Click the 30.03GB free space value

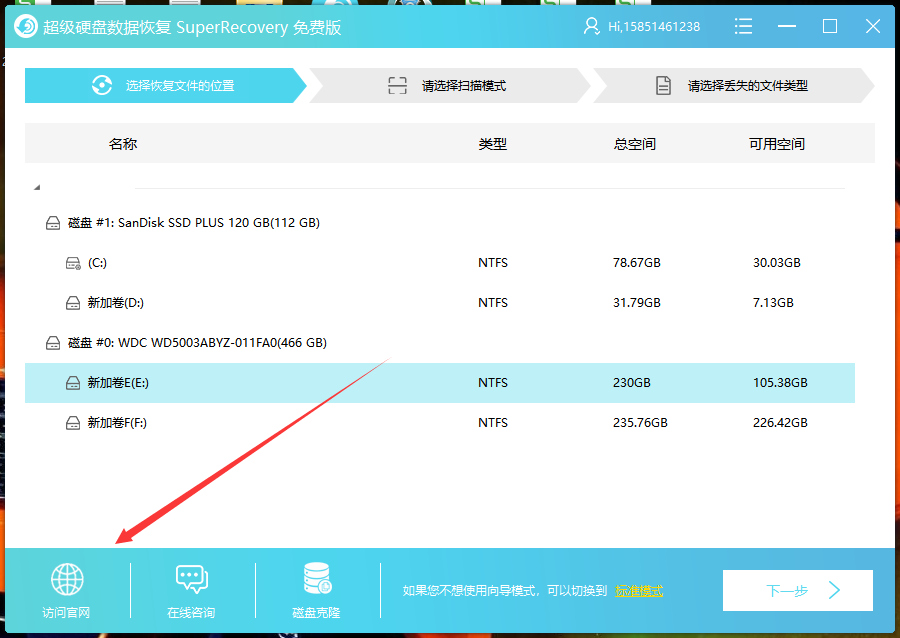click(777, 263)
